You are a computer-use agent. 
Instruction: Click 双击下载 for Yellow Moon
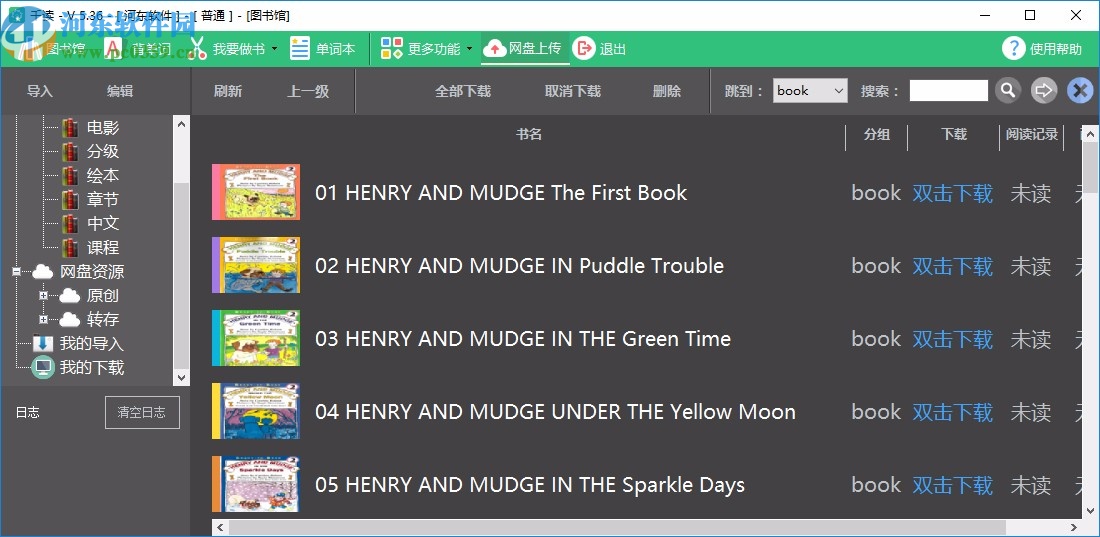point(953,412)
